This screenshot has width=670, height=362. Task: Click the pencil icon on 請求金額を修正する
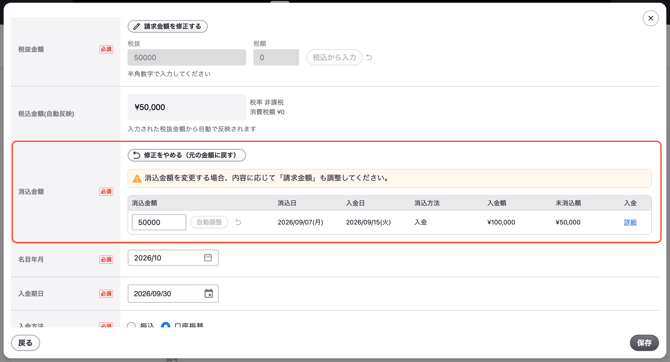tap(136, 26)
